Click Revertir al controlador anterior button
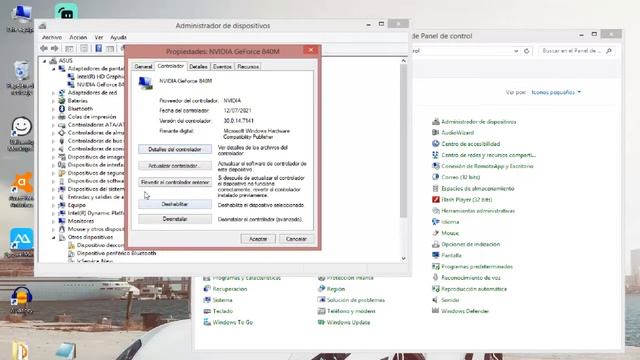Screen dimensions: 640x360 [x=175, y=182]
